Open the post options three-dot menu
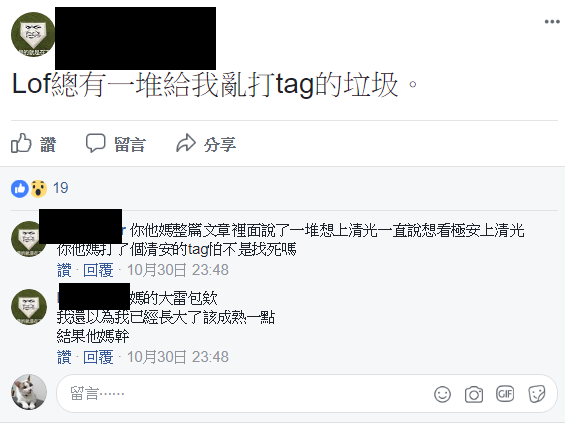565x423 pixels. (552, 22)
